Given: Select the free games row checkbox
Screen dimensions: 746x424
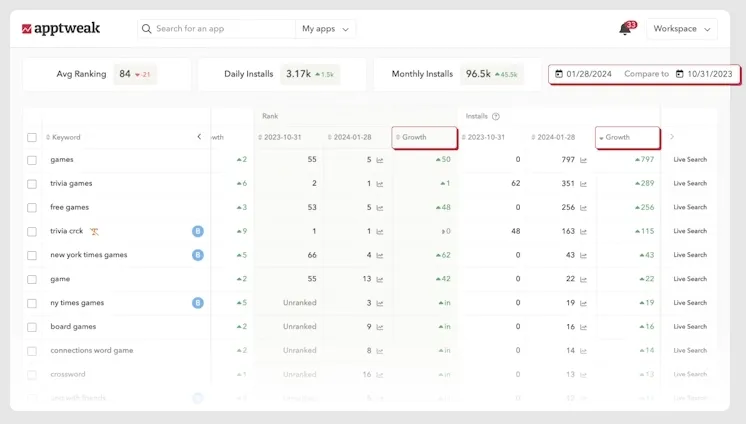Looking at the screenshot, I should click(x=32, y=208).
